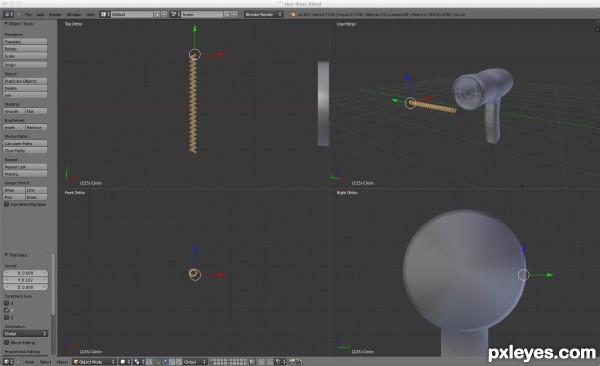This screenshot has height=366, width=600.
Task: Collapse the info header menus
Action: (18, 14)
